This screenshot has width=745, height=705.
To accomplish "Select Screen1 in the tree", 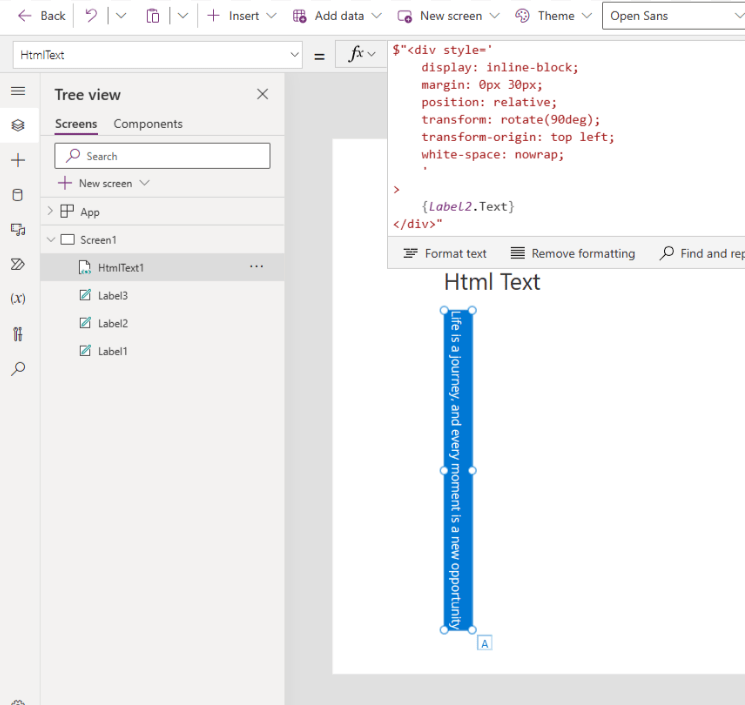I will 98,240.
